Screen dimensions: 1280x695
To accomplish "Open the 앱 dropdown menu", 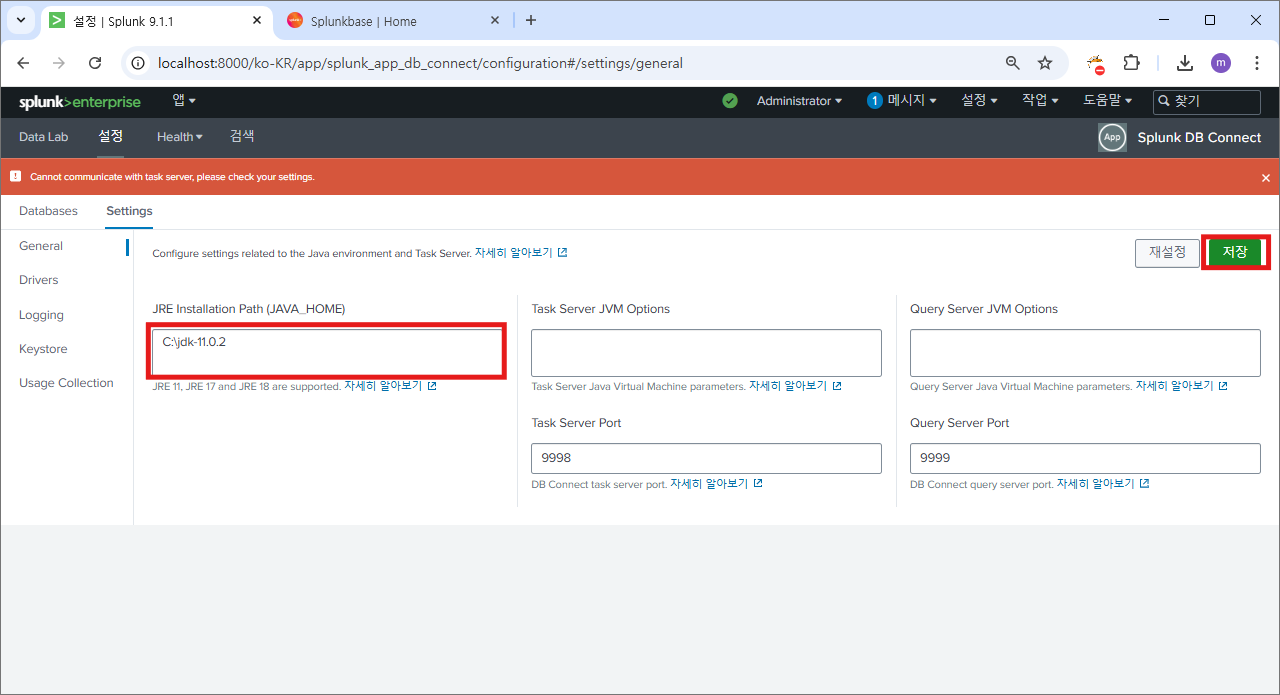I will tap(184, 100).
